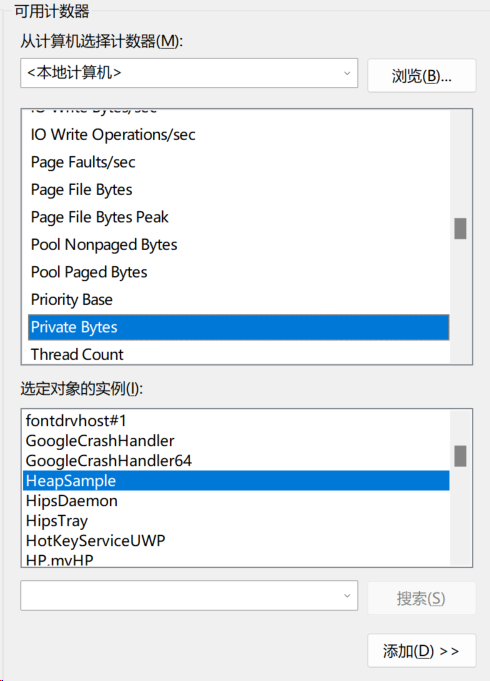This screenshot has width=490, height=681.
Task: Select IO Write Operations/sec counter
Action: click(x=239, y=135)
